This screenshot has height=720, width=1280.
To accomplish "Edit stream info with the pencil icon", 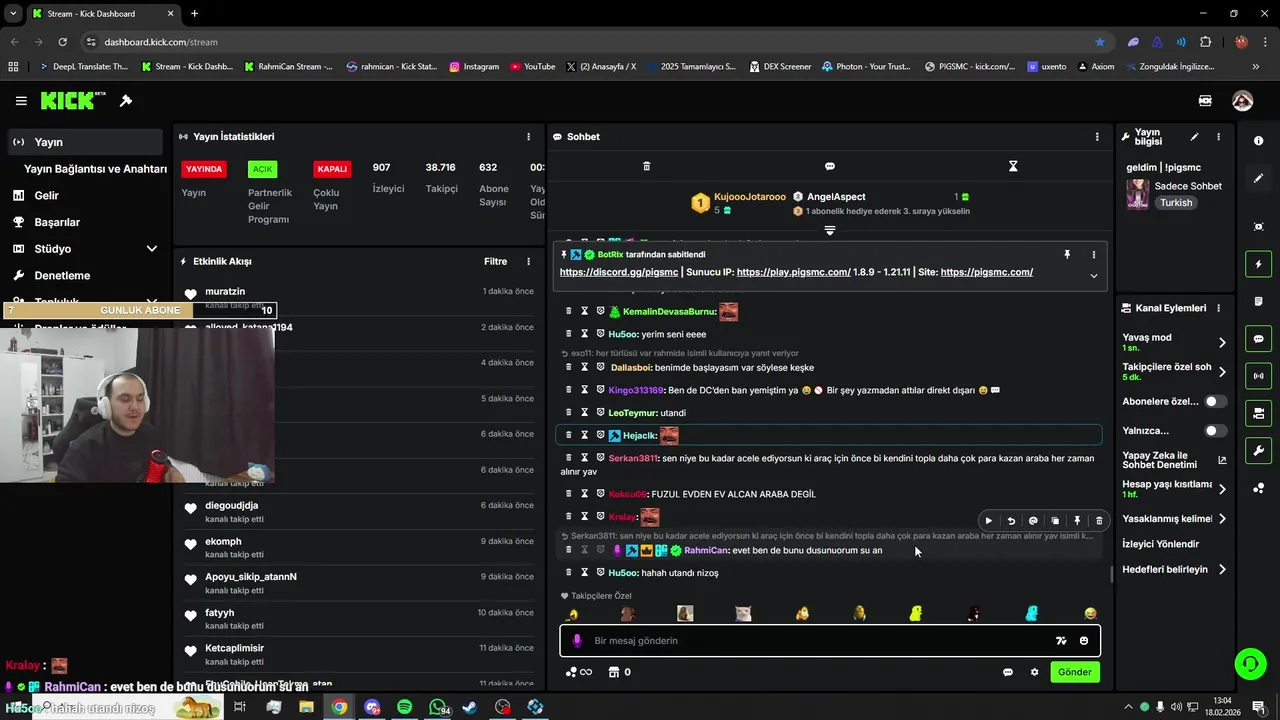I will (1194, 137).
